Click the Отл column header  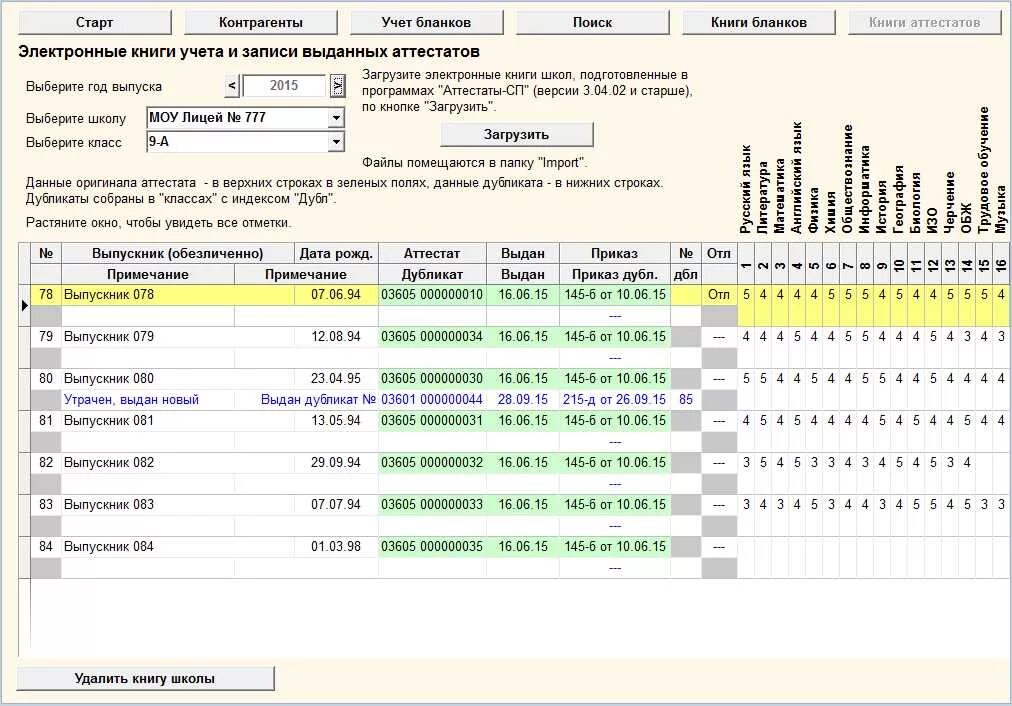coord(719,253)
